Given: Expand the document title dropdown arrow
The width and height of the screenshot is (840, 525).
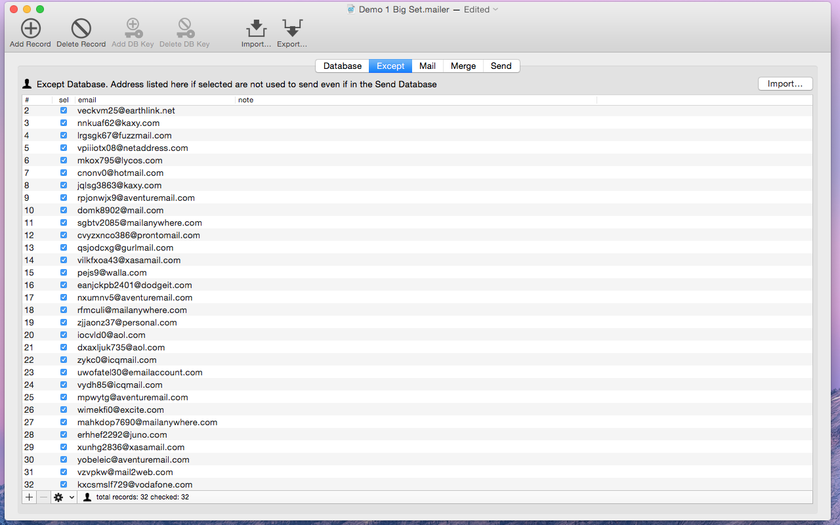Looking at the screenshot, I should [496, 10].
